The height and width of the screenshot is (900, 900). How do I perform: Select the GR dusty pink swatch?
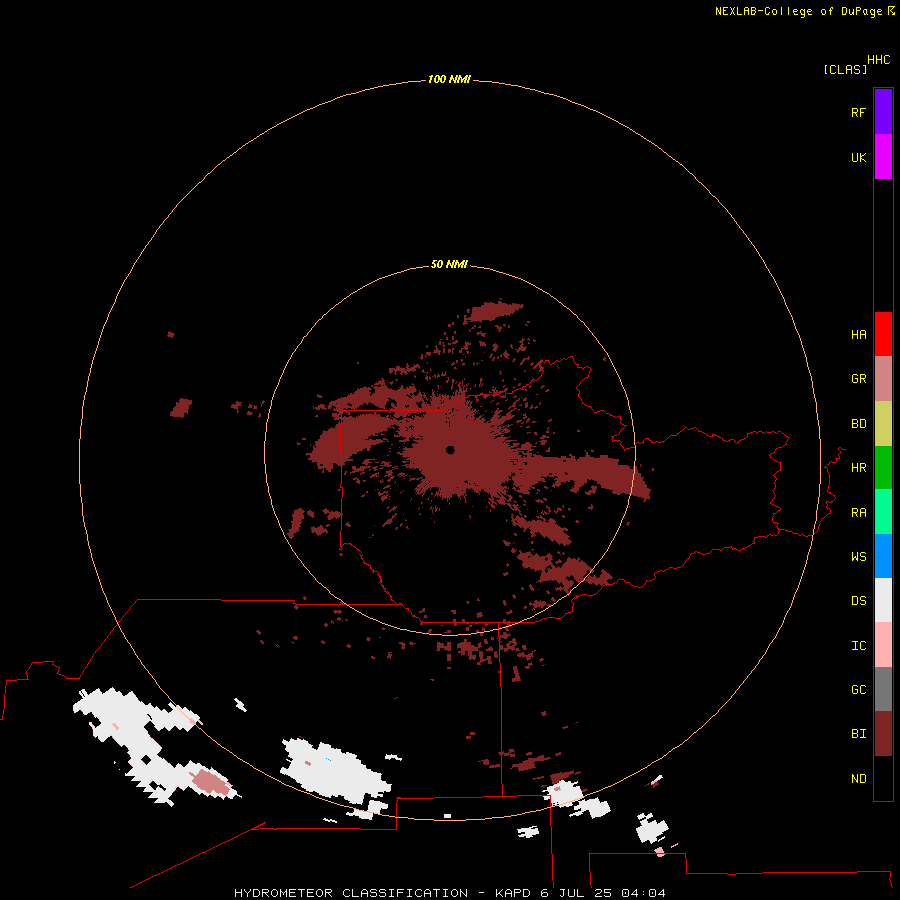(883, 379)
